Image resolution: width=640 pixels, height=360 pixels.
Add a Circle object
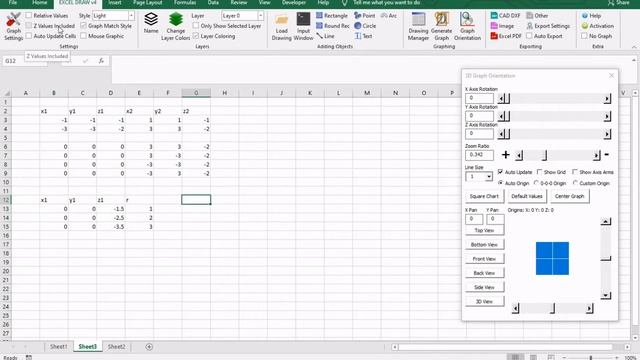click(365, 26)
